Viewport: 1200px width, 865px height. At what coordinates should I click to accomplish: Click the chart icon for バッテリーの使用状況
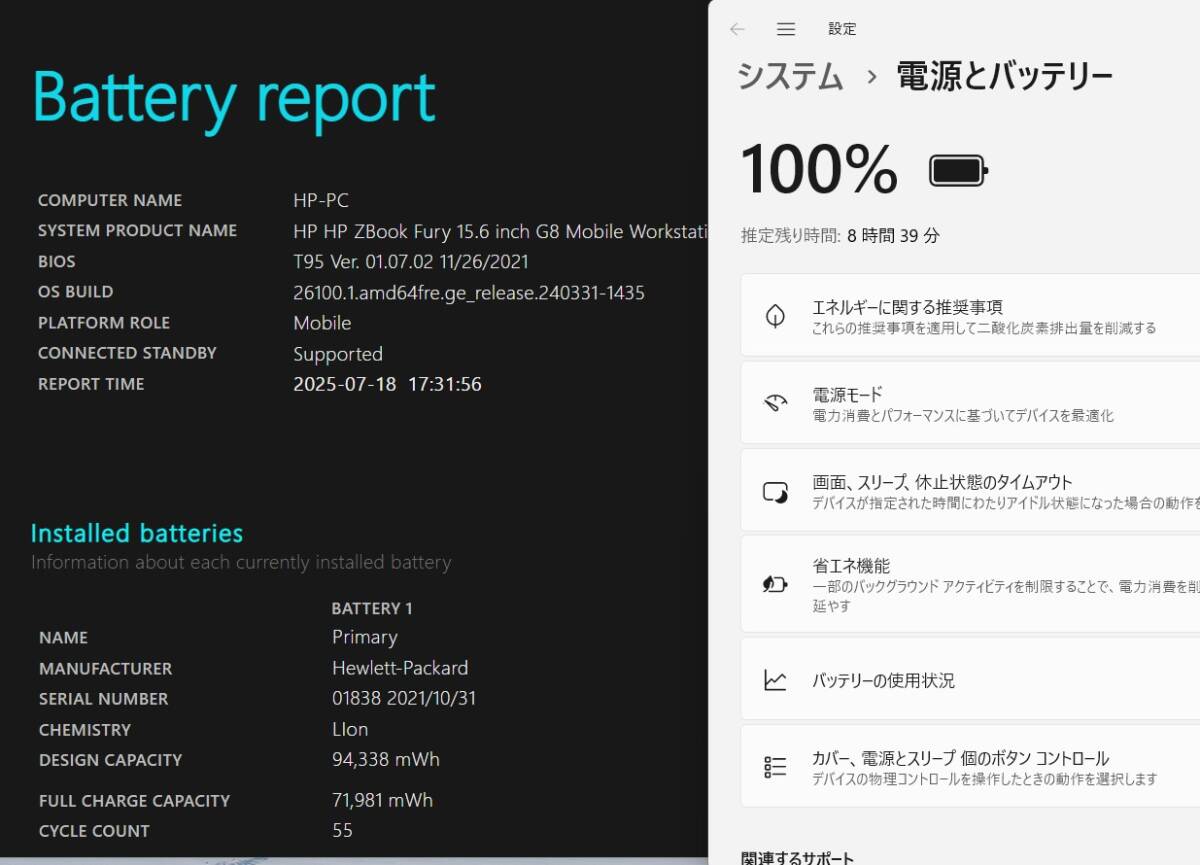tap(775, 680)
